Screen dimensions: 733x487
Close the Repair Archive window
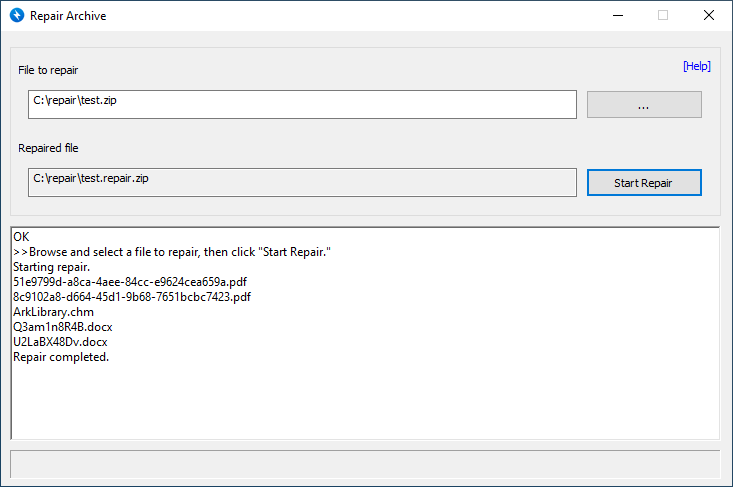click(x=708, y=16)
